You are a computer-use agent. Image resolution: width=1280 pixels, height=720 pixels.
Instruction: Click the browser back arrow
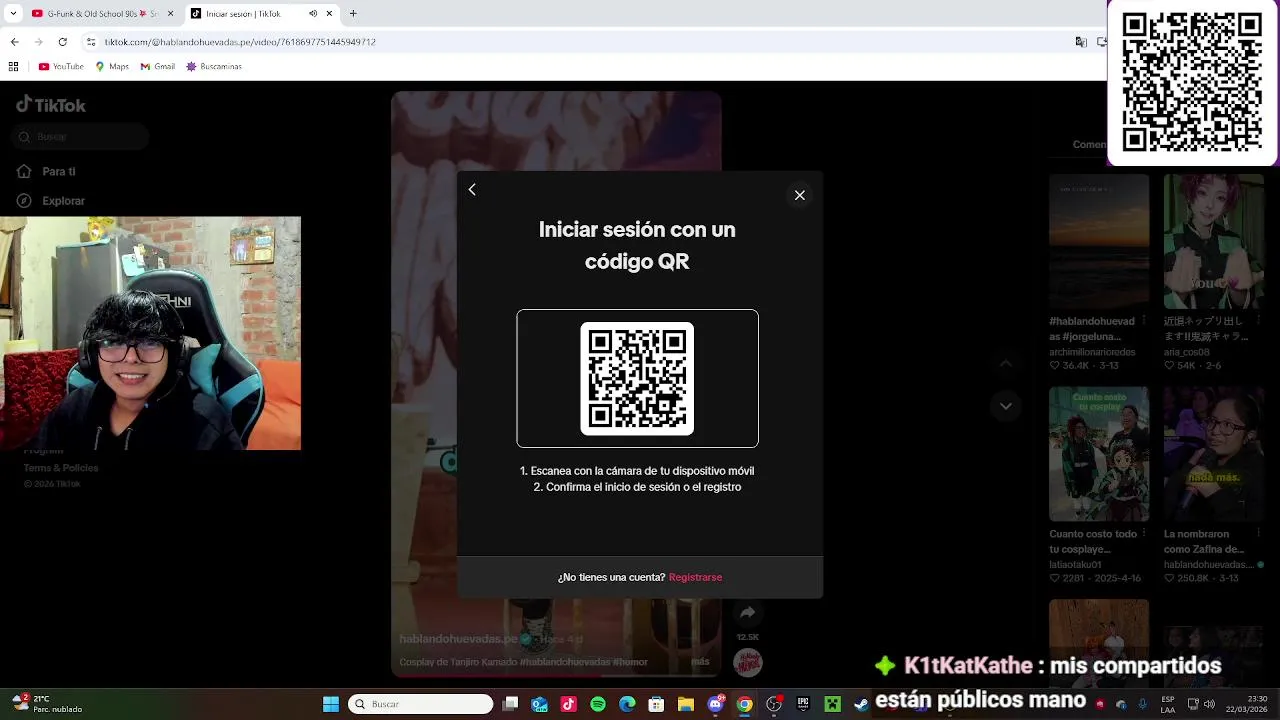click(x=14, y=42)
